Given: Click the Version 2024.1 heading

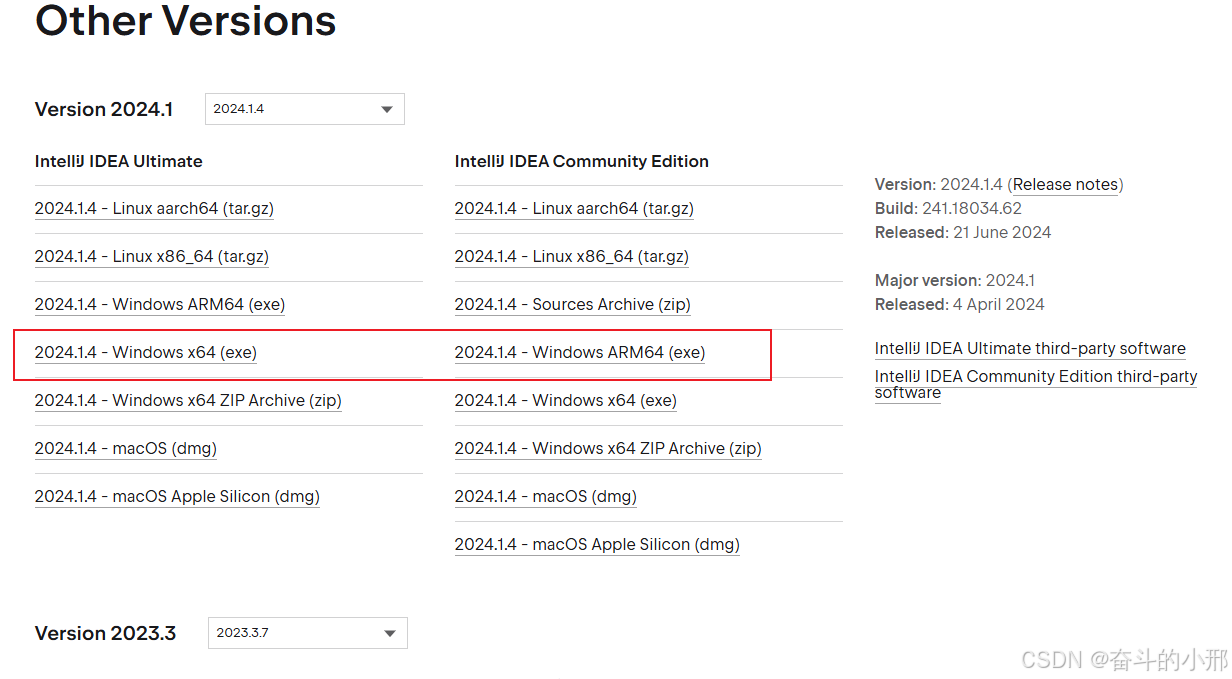Looking at the screenshot, I should coord(104,109).
